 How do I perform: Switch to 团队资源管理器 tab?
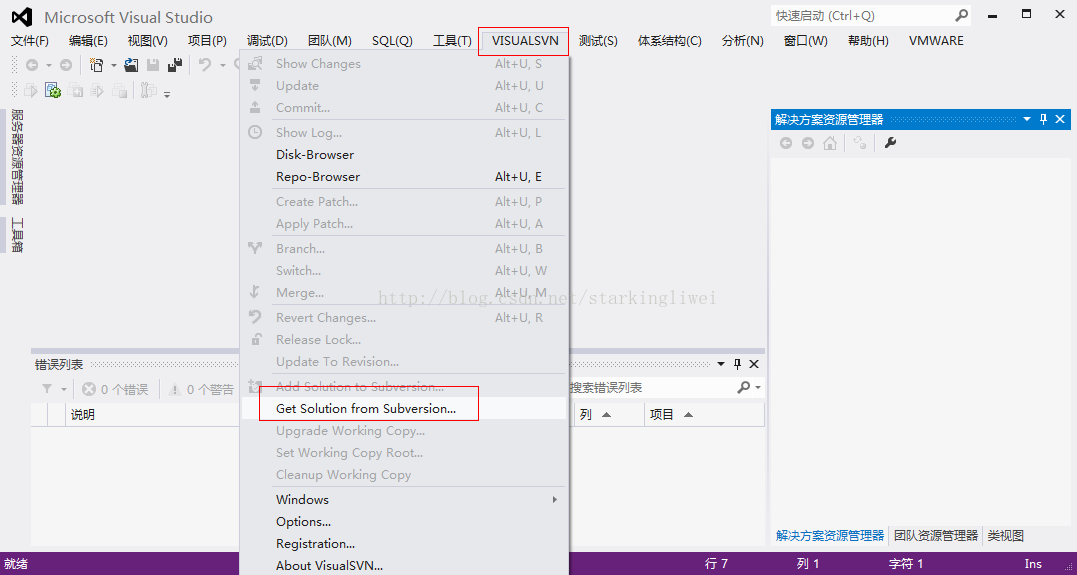click(x=936, y=536)
